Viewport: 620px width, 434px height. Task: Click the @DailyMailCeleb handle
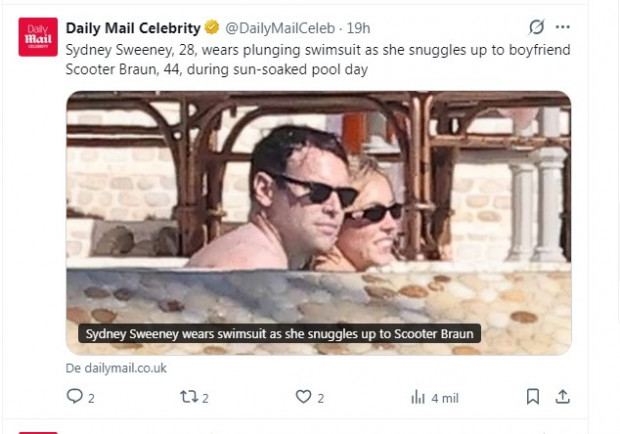(280, 28)
